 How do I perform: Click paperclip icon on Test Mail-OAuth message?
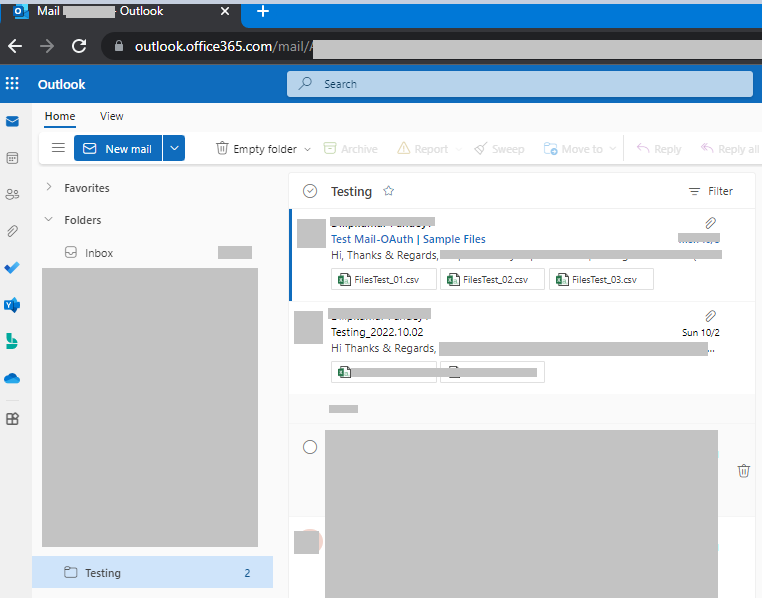[x=710, y=223]
